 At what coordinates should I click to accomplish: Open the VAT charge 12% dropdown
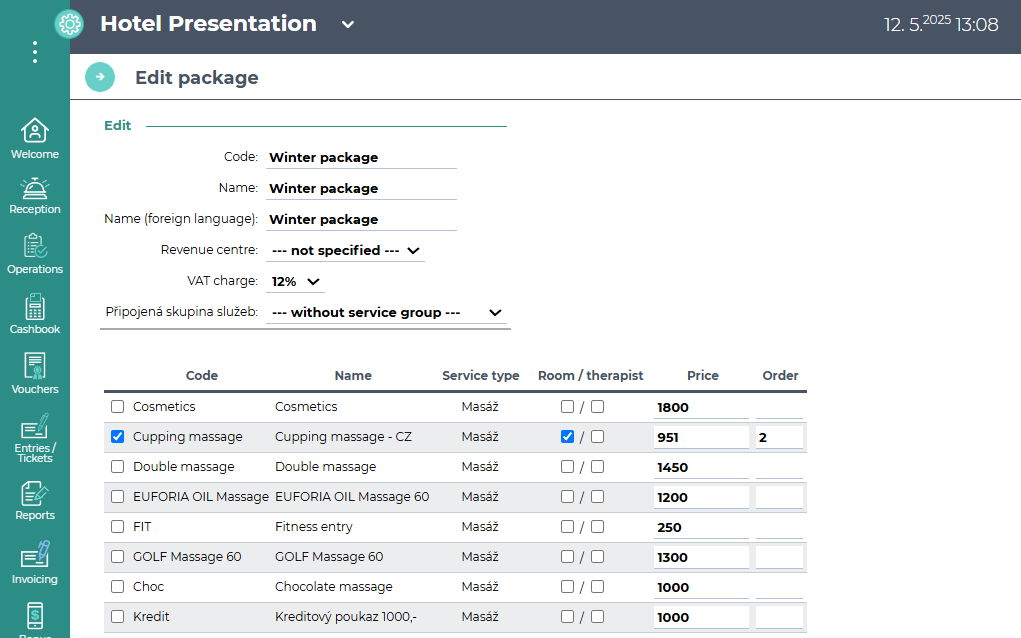click(296, 281)
